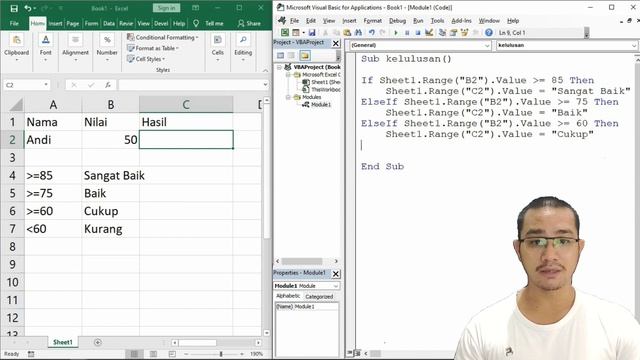640x360 pixels.
Task: Toggle Design Mode in VBA toolbar
Action: (x=429, y=33)
